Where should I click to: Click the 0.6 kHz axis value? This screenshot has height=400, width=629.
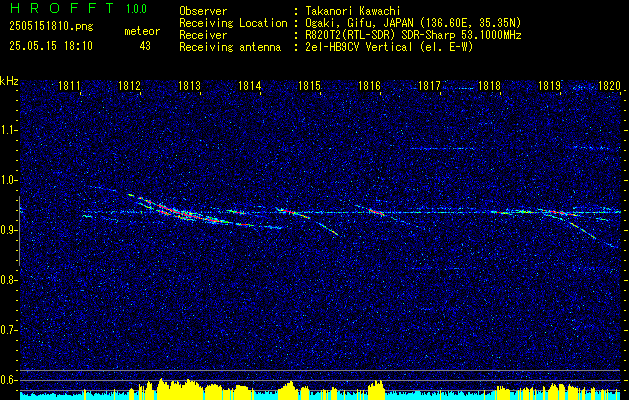click(x=8, y=380)
